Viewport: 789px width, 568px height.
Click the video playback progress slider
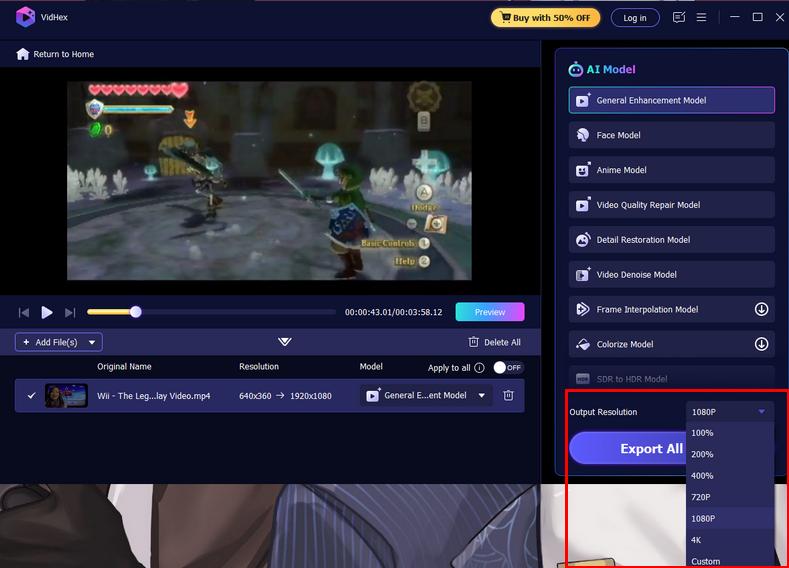210,312
